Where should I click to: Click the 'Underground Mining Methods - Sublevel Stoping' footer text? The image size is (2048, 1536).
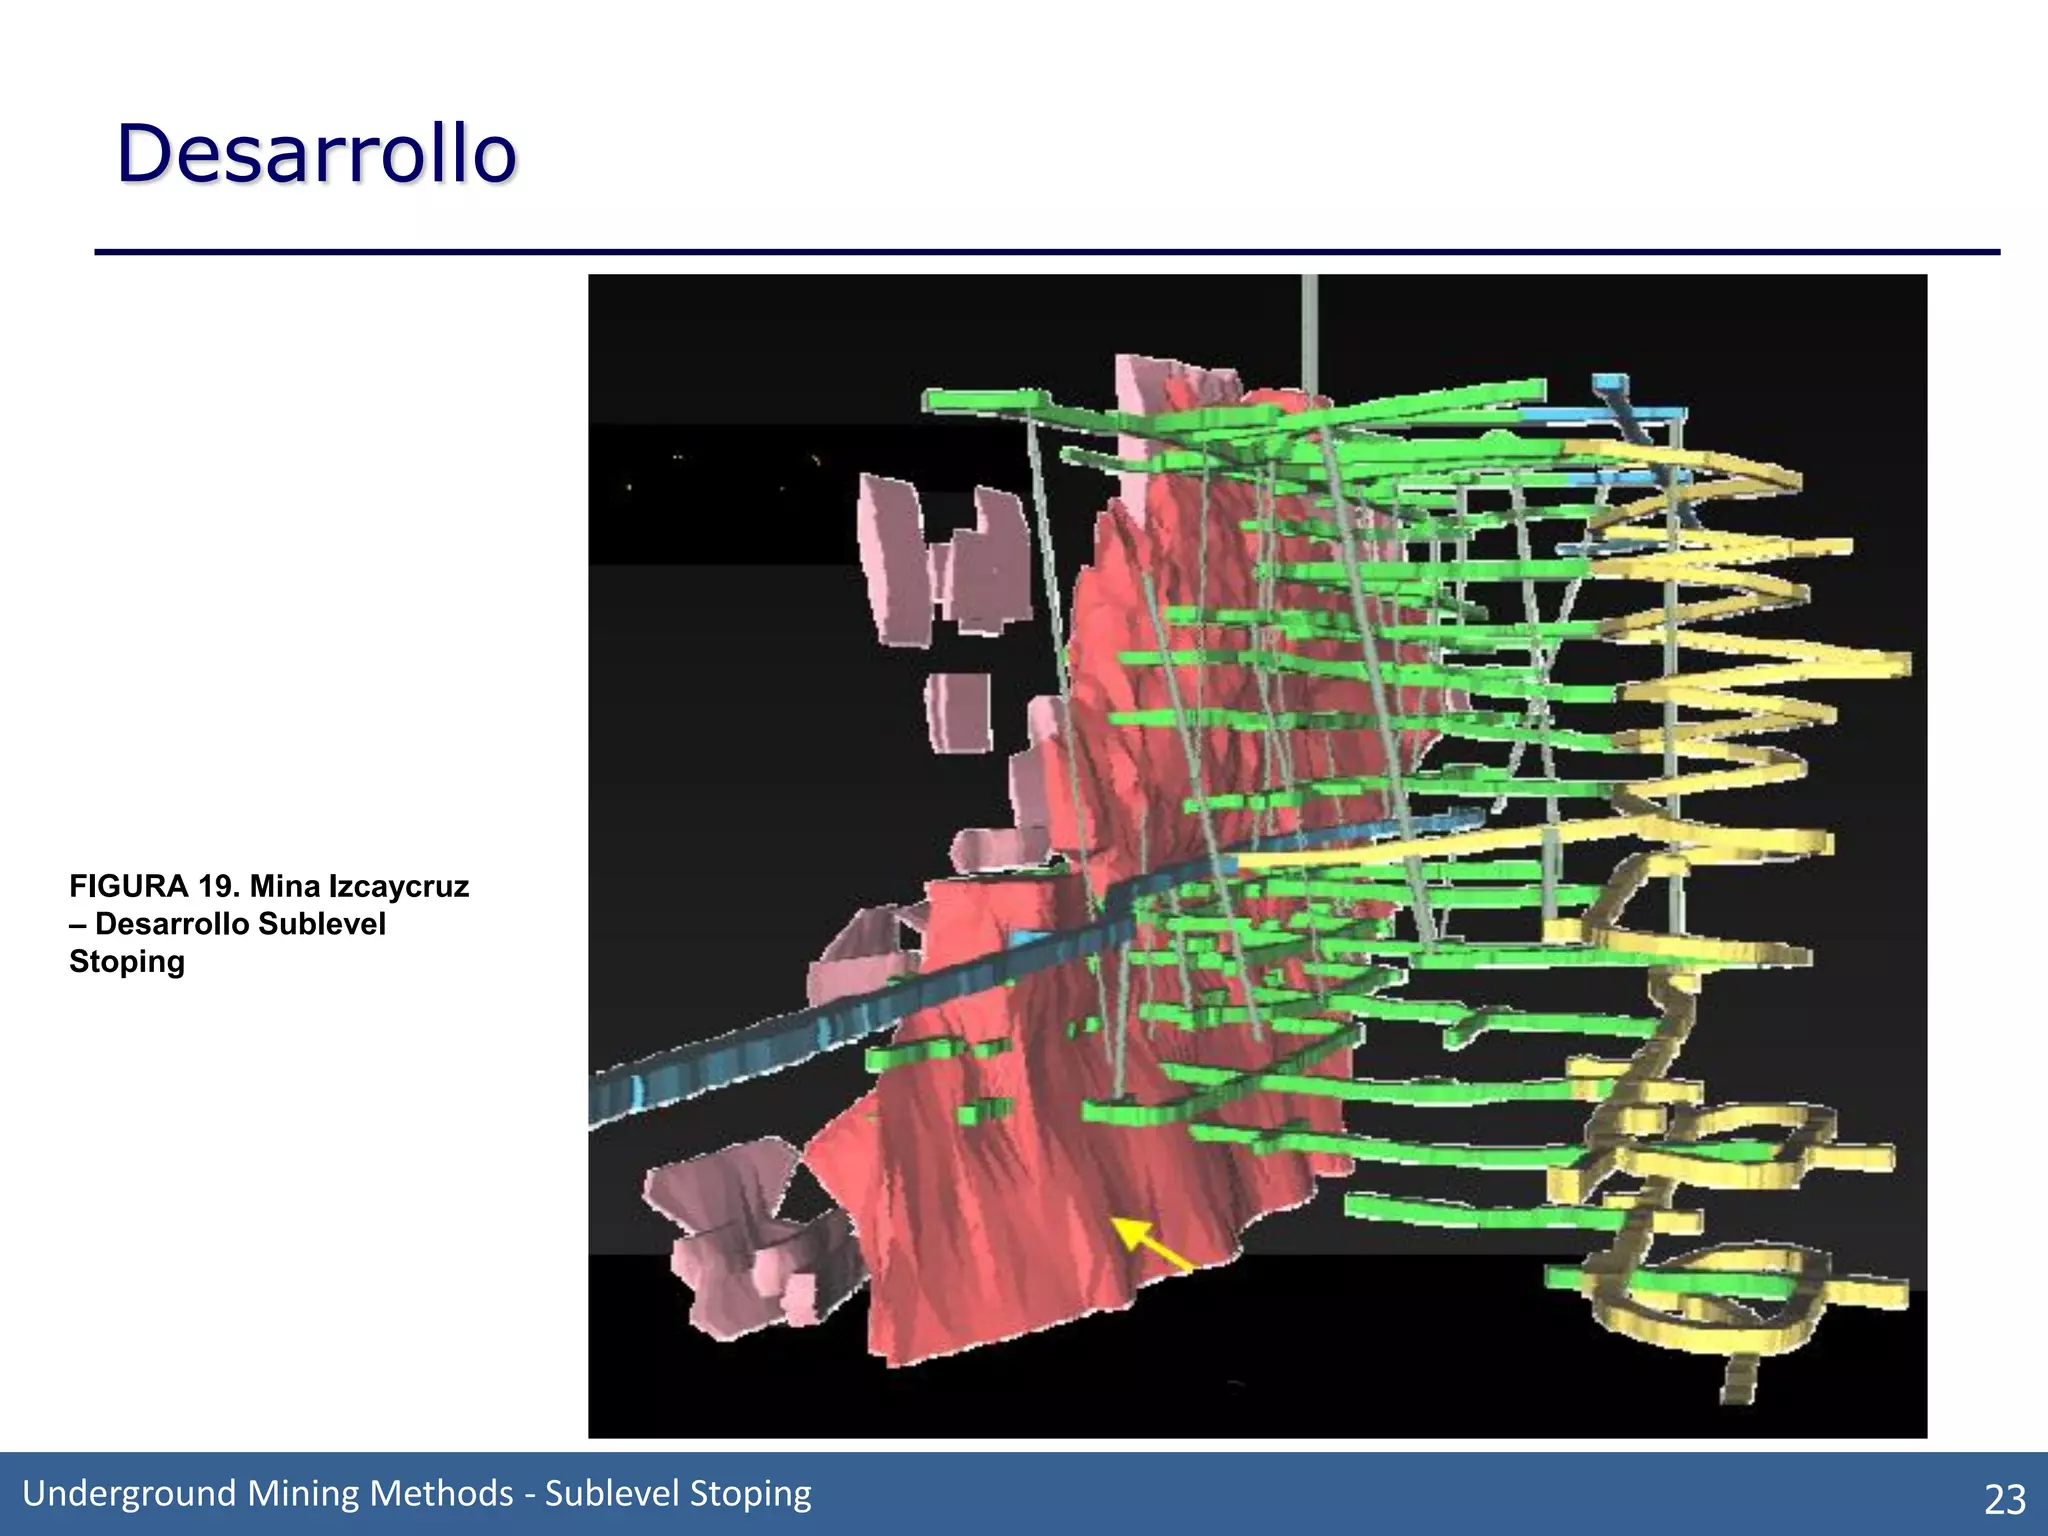coord(416,1493)
